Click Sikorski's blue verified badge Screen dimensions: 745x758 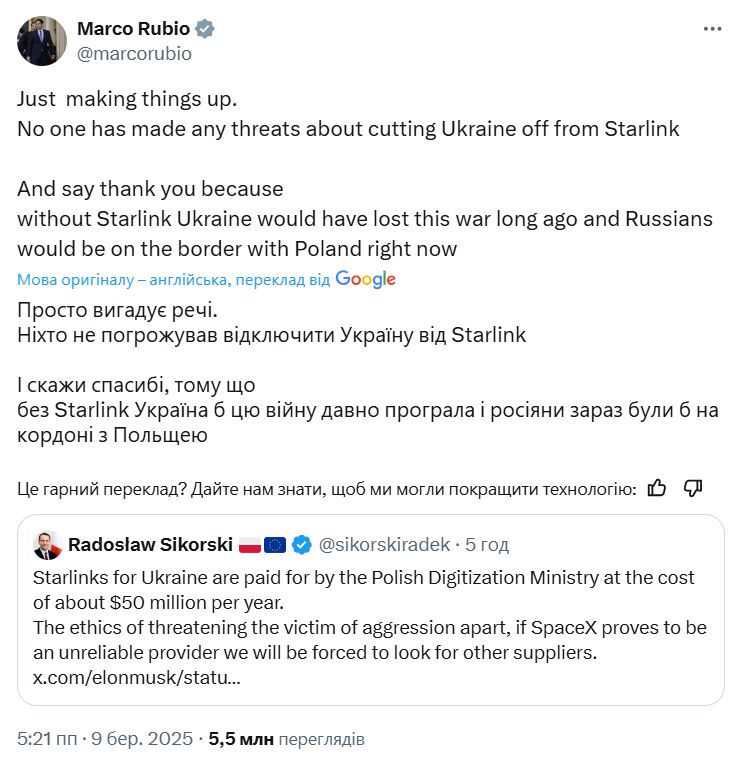point(300,545)
